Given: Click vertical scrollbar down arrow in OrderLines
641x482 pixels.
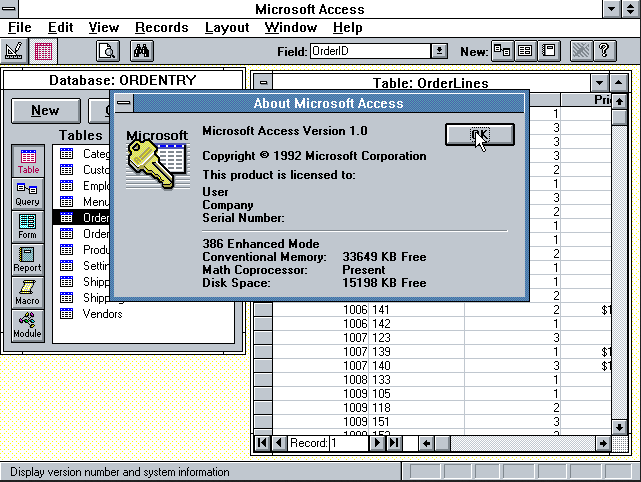Looking at the screenshot, I should 619,427.
